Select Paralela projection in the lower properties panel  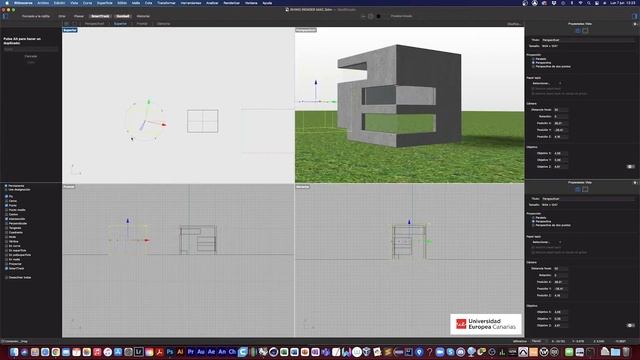coord(533,218)
